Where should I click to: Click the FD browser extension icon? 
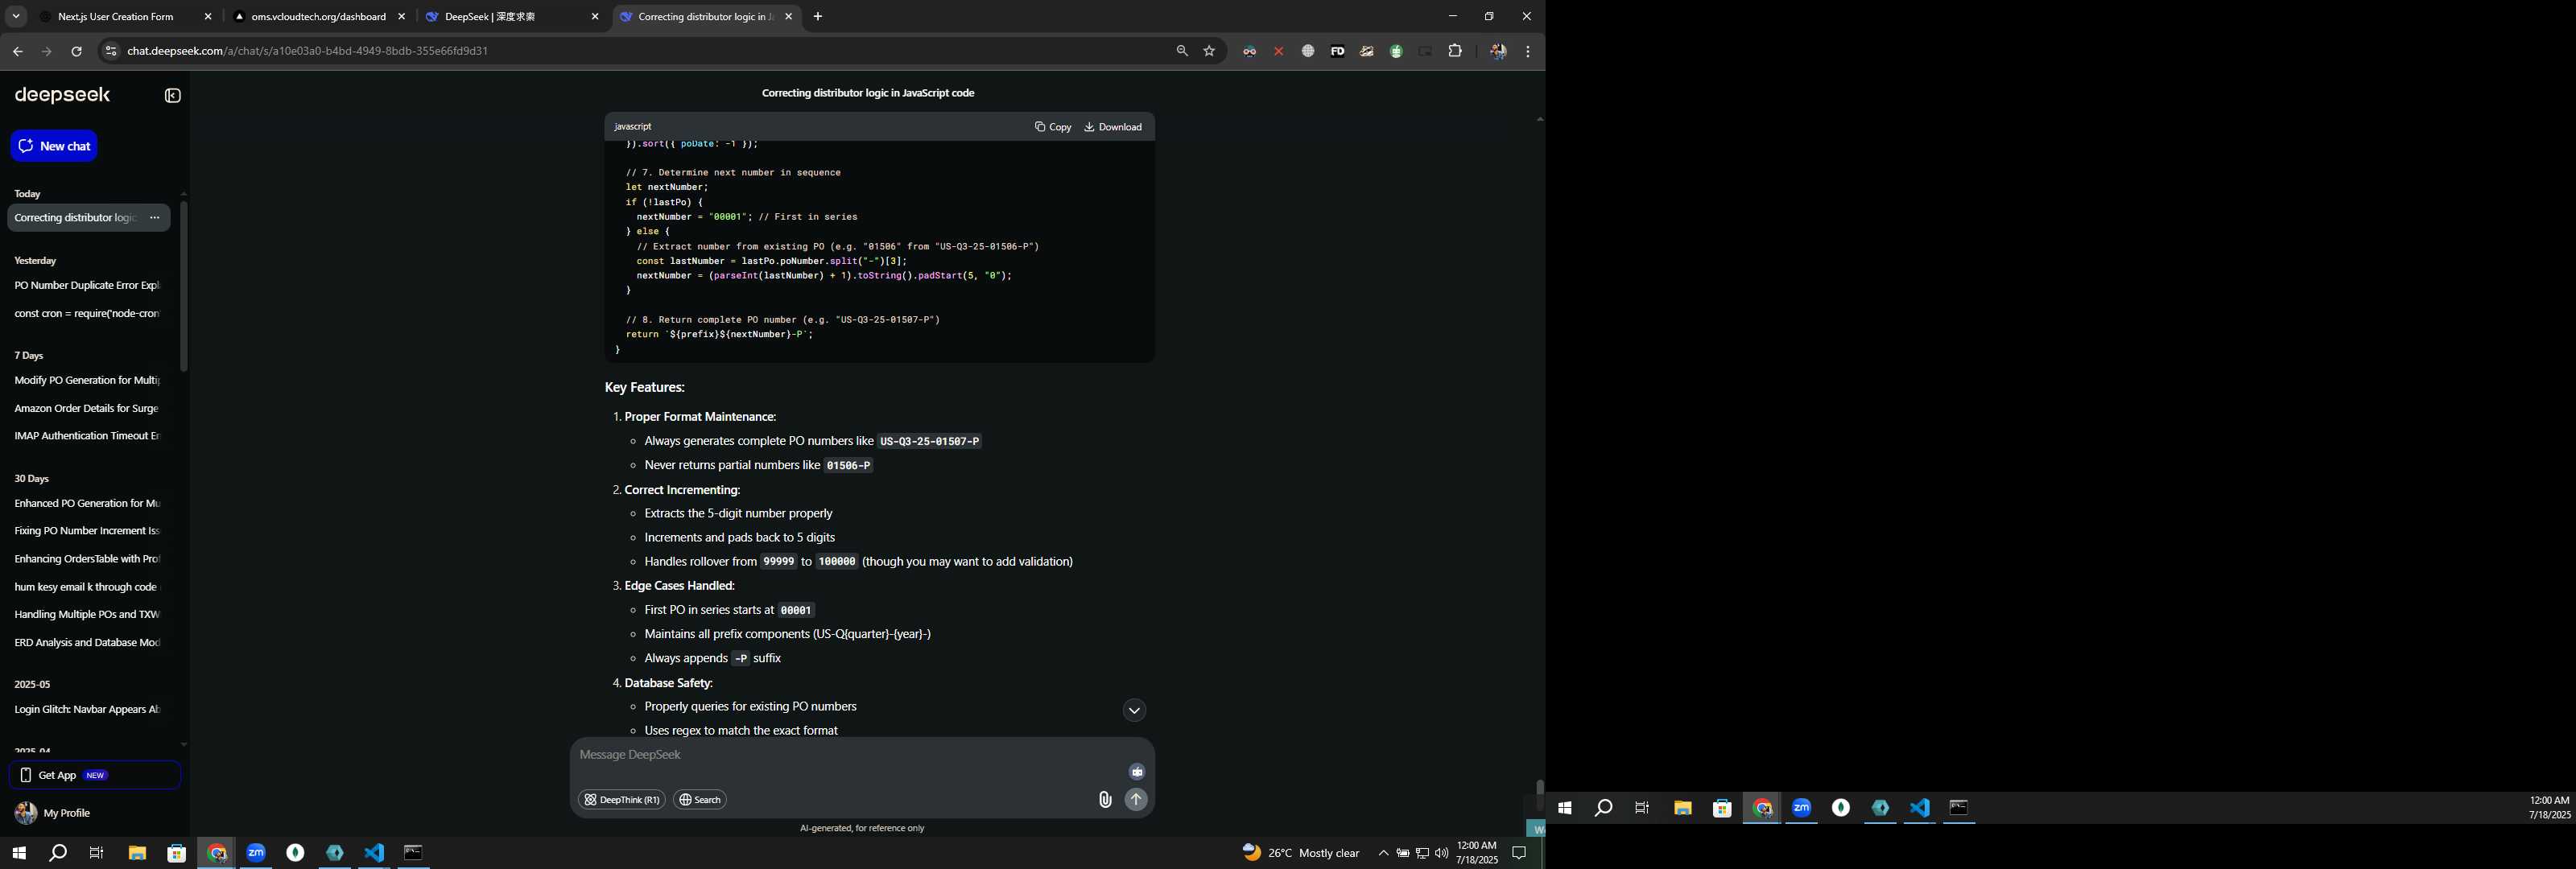coord(1337,52)
